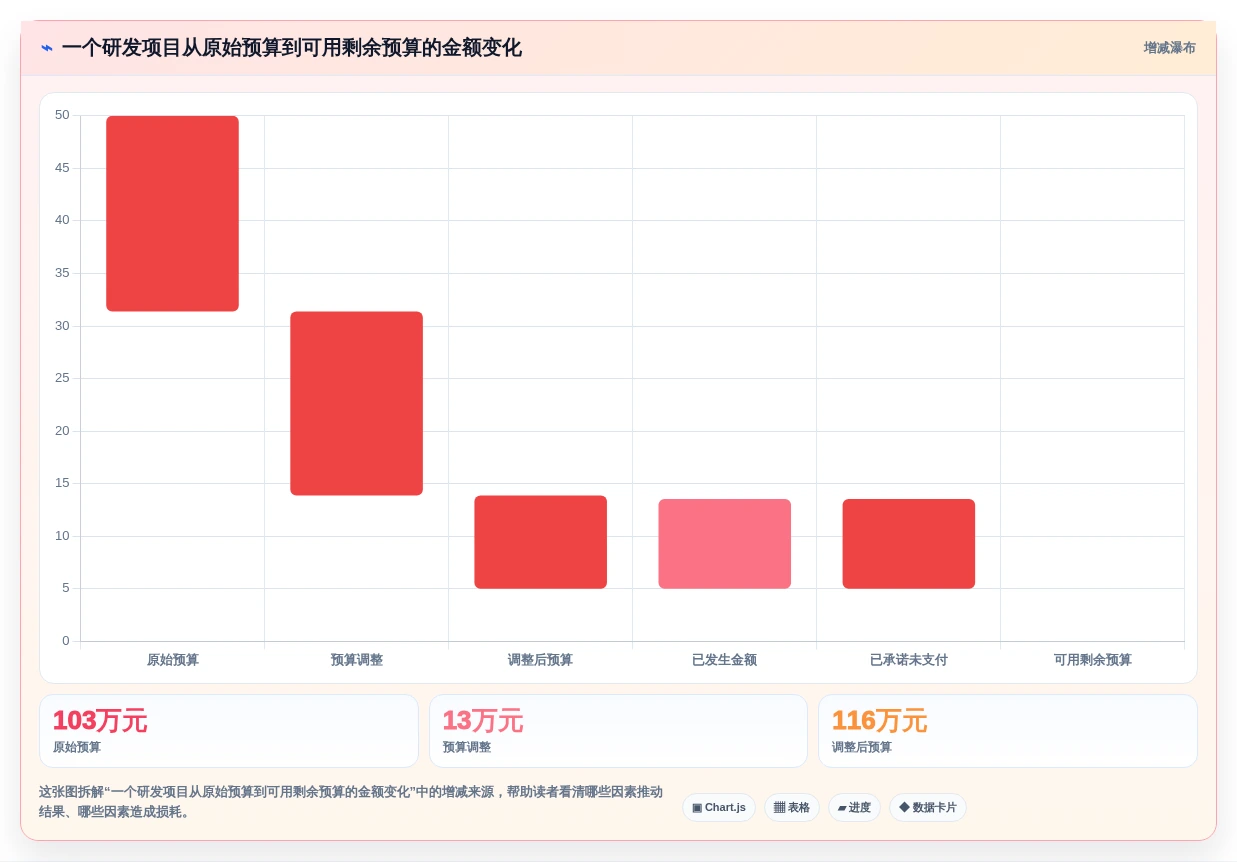Select the 原始预算 bar in the chart

(x=173, y=213)
